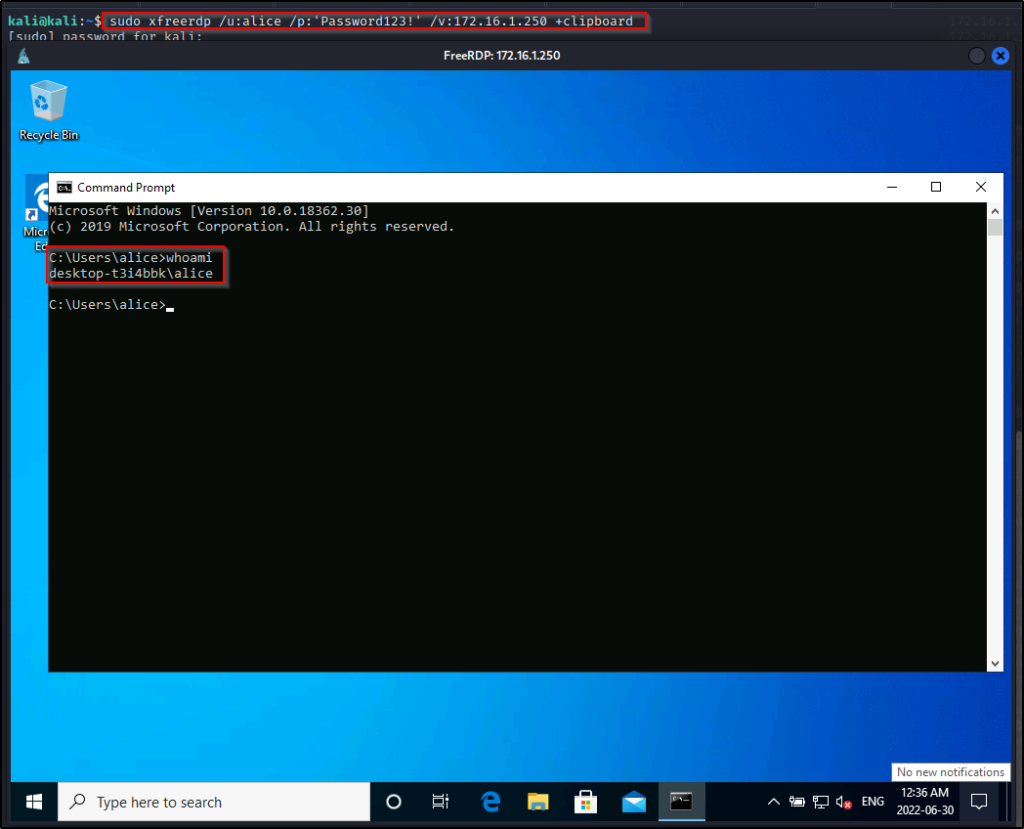Open Task View from the taskbar
This screenshot has width=1024, height=829.
click(x=440, y=802)
